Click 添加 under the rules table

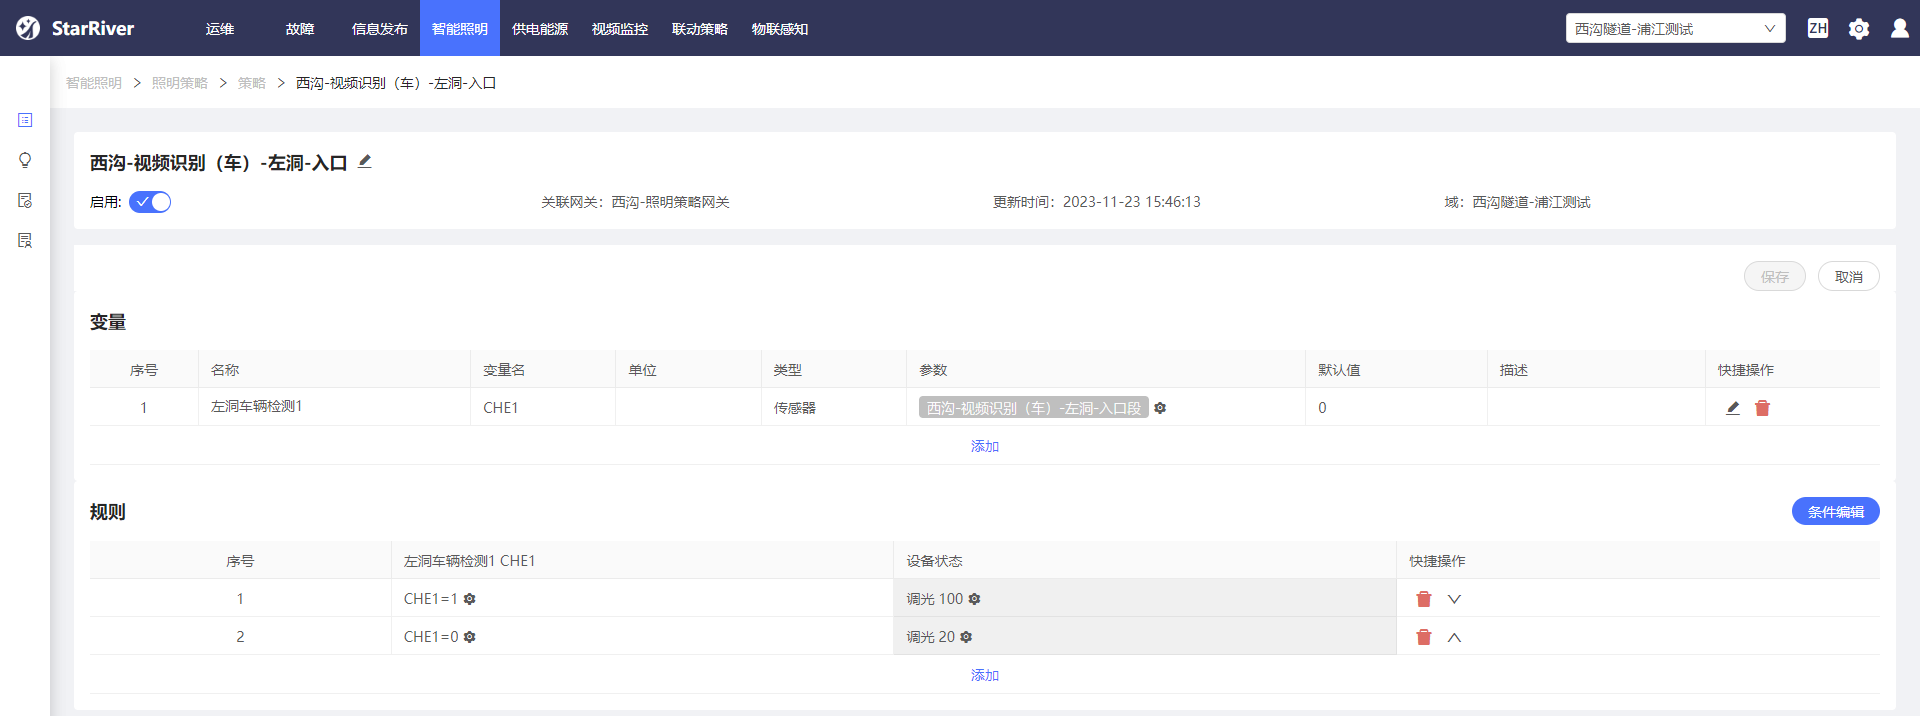(985, 675)
